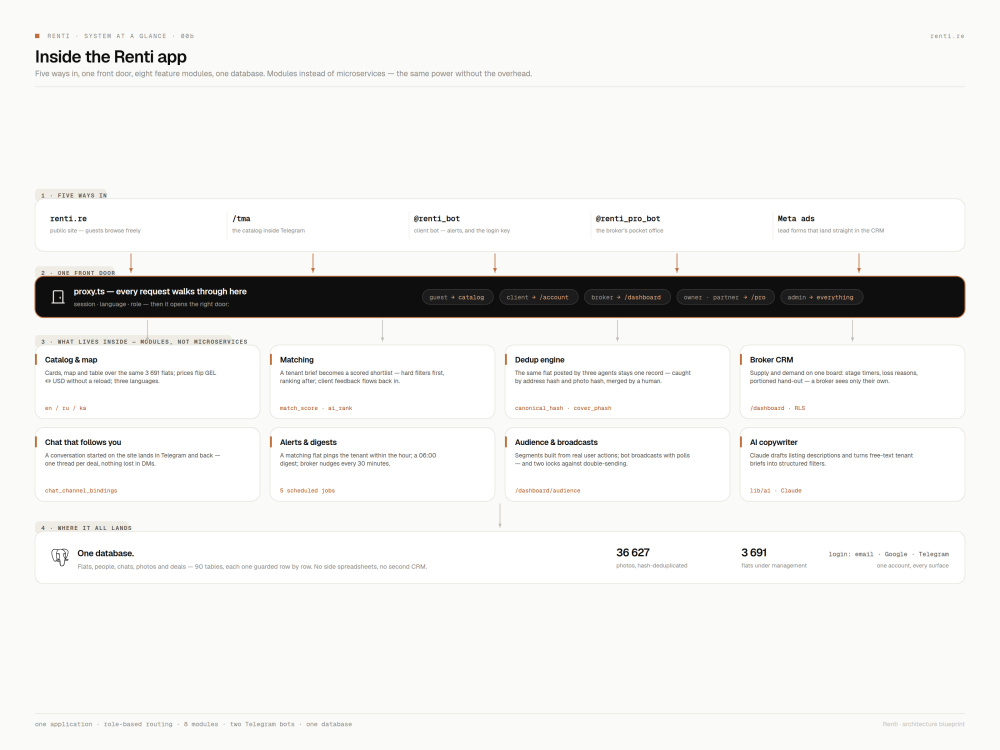The image size is (1000, 750).
Task: Open the AI copywriter card title
Action: pos(774,442)
